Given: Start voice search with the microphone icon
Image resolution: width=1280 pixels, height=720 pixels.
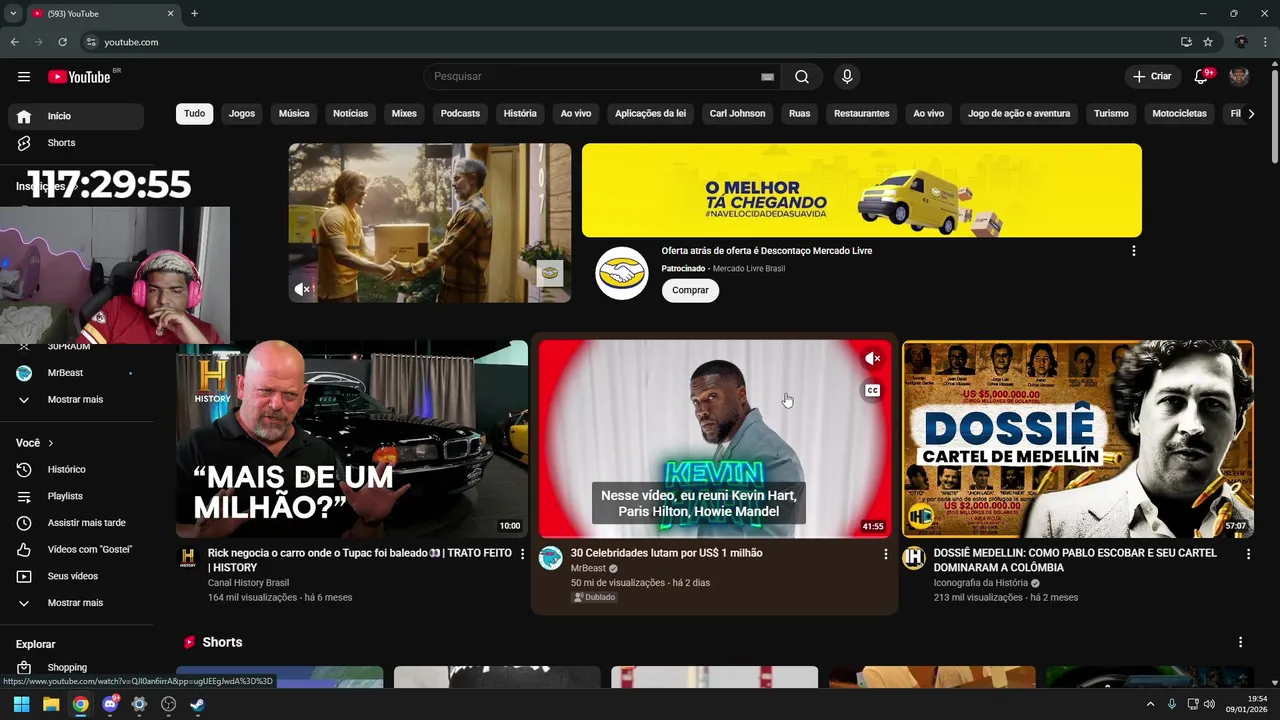Looking at the screenshot, I should [847, 77].
